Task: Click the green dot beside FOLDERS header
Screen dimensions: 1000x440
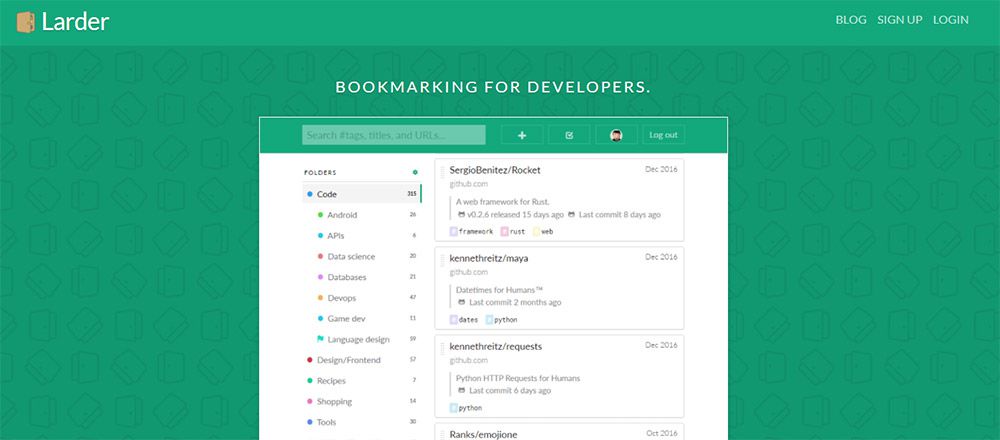Action: pyautogui.click(x=415, y=172)
